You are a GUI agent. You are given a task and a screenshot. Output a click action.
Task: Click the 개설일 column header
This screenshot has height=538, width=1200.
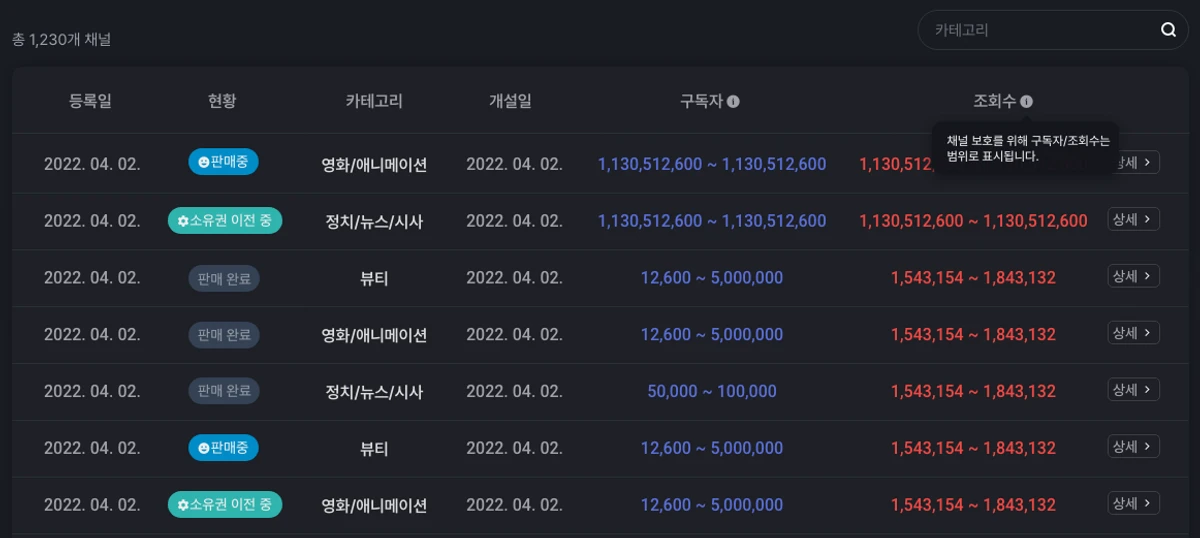pos(510,101)
